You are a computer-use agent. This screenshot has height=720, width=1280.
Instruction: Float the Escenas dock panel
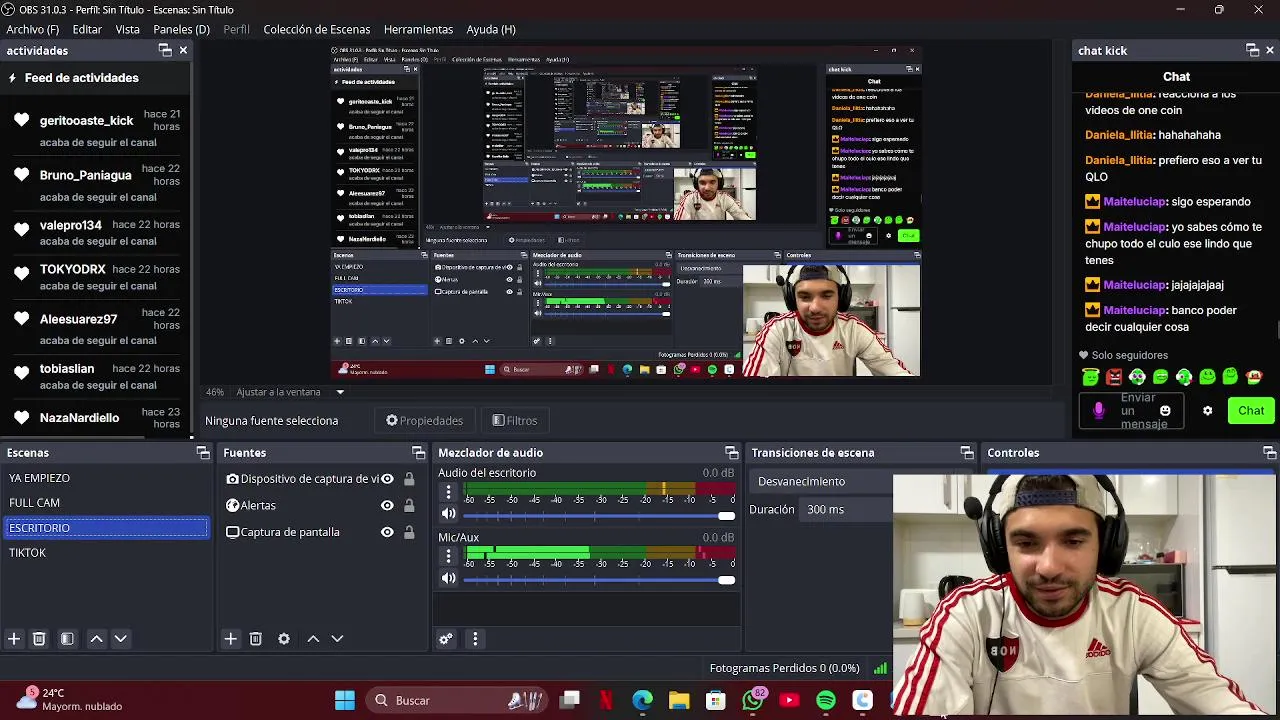click(203, 453)
